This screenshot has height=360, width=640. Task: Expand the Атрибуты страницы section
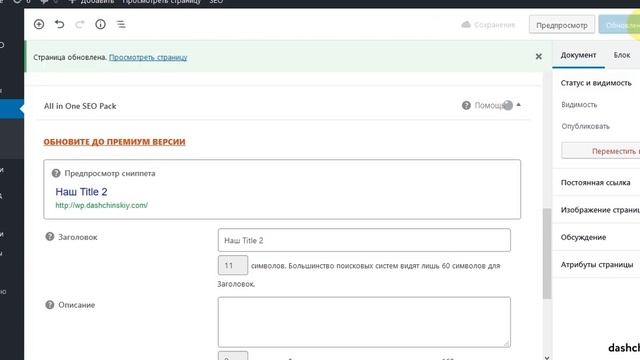[596, 264]
